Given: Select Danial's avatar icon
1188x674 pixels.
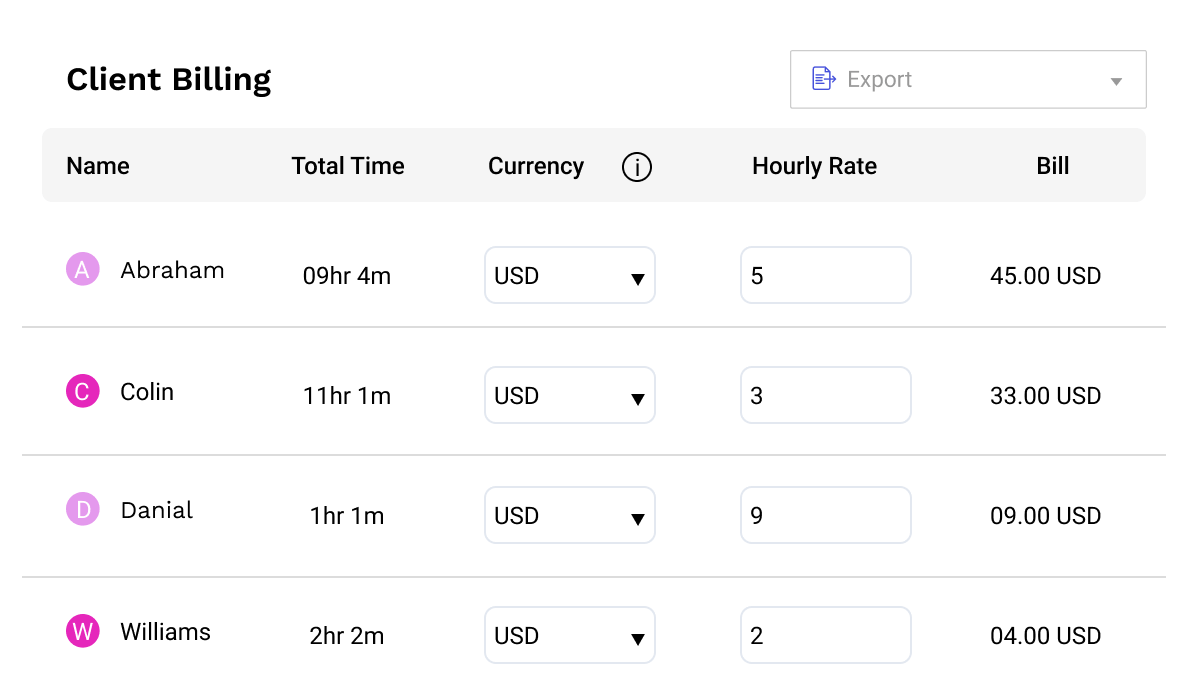Looking at the screenshot, I should [x=82, y=509].
